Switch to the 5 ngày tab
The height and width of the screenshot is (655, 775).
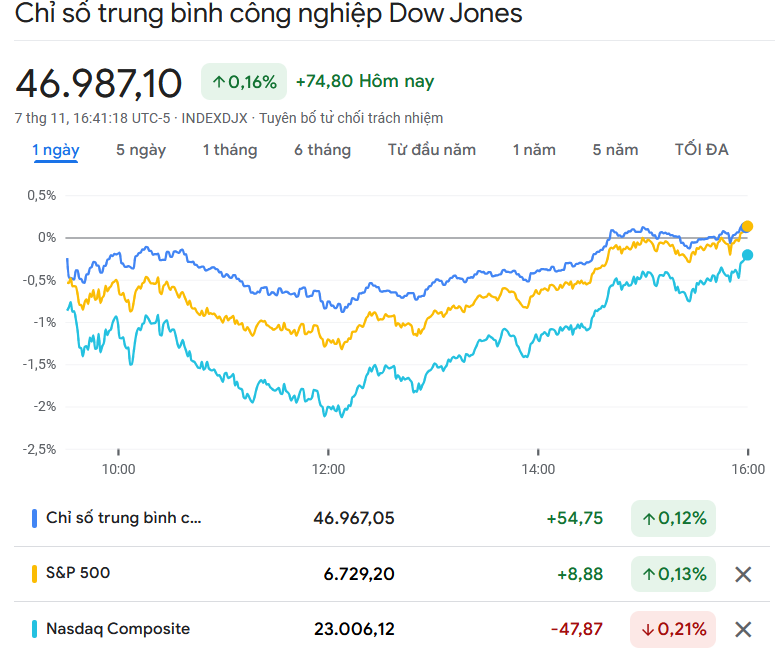(x=141, y=150)
